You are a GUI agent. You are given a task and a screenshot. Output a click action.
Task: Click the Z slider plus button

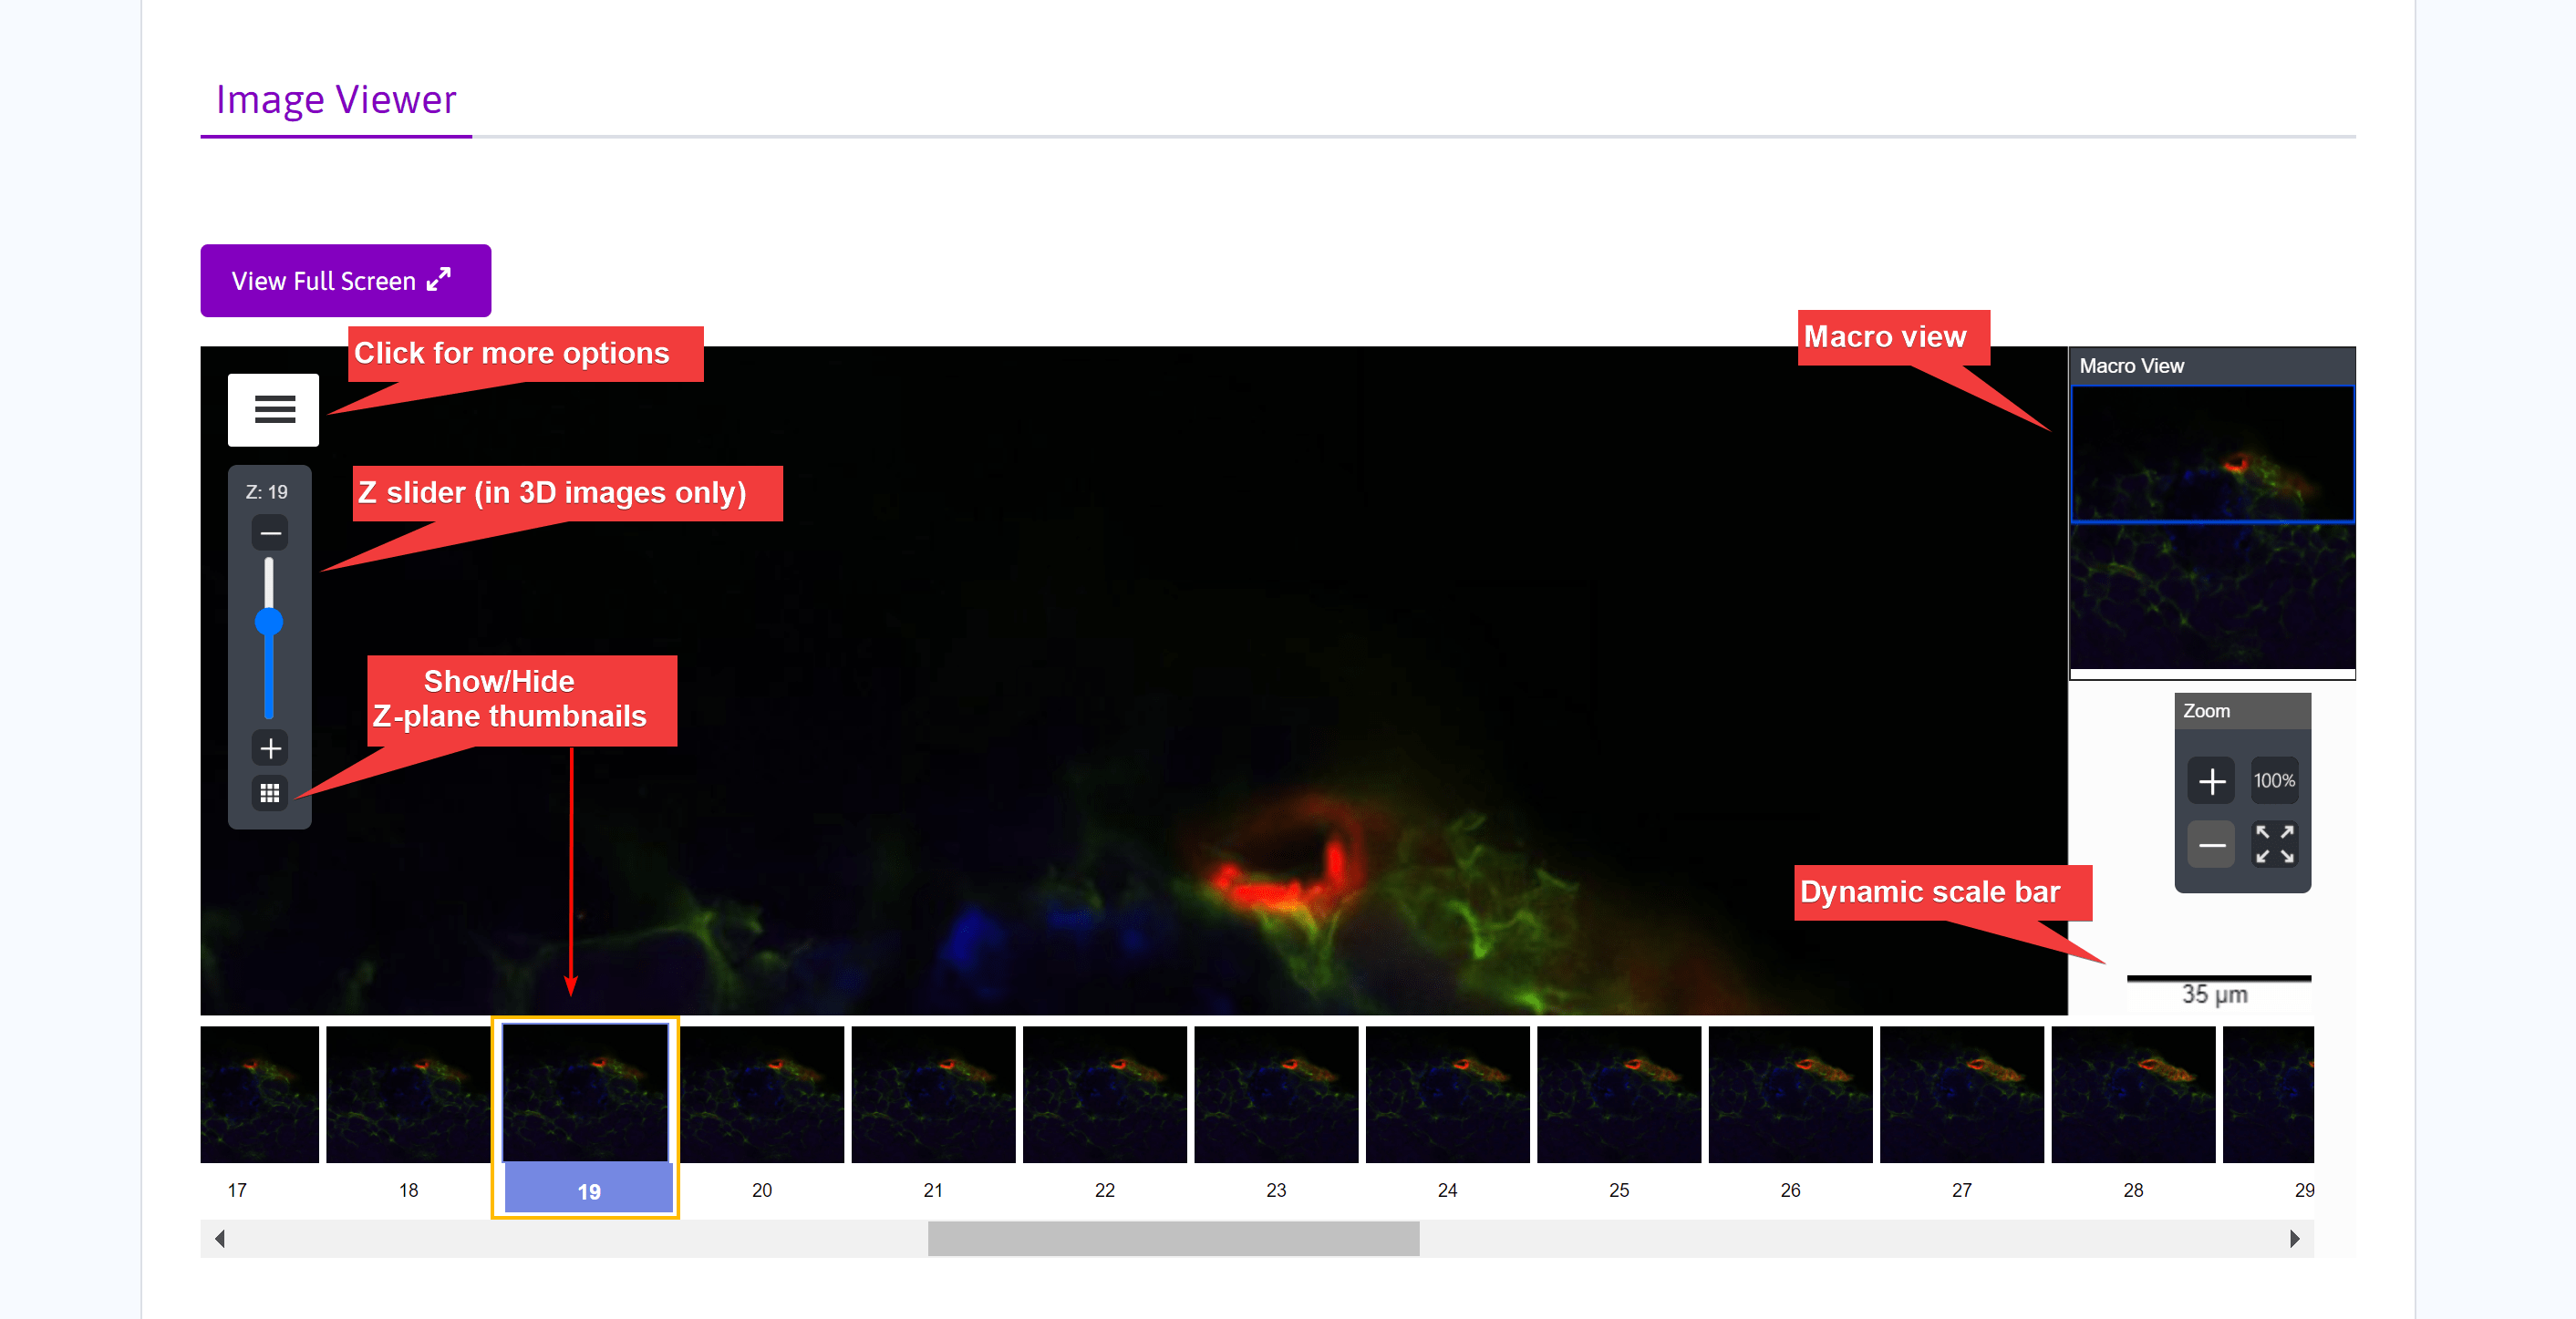269,748
